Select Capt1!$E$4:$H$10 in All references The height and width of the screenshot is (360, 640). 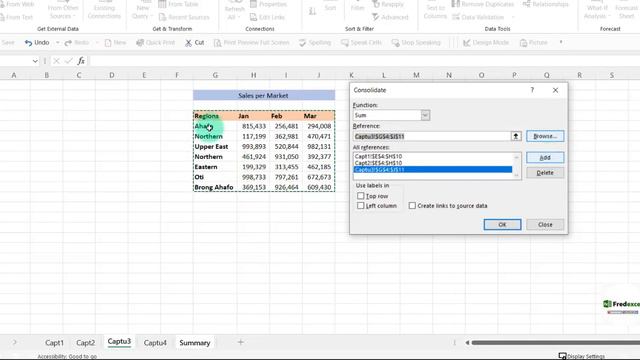click(x=433, y=156)
